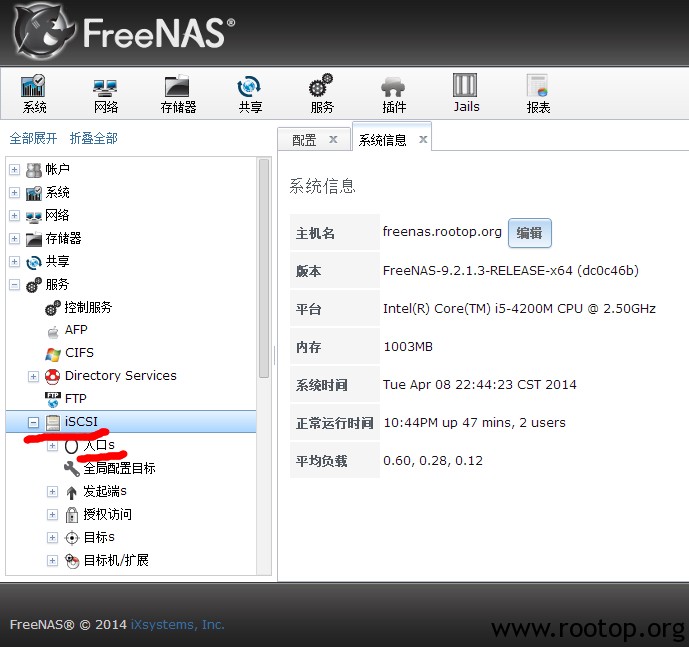Click the 系统 icon in tree
The width and height of the screenshot is (689, 647).
tap(34, 193)
